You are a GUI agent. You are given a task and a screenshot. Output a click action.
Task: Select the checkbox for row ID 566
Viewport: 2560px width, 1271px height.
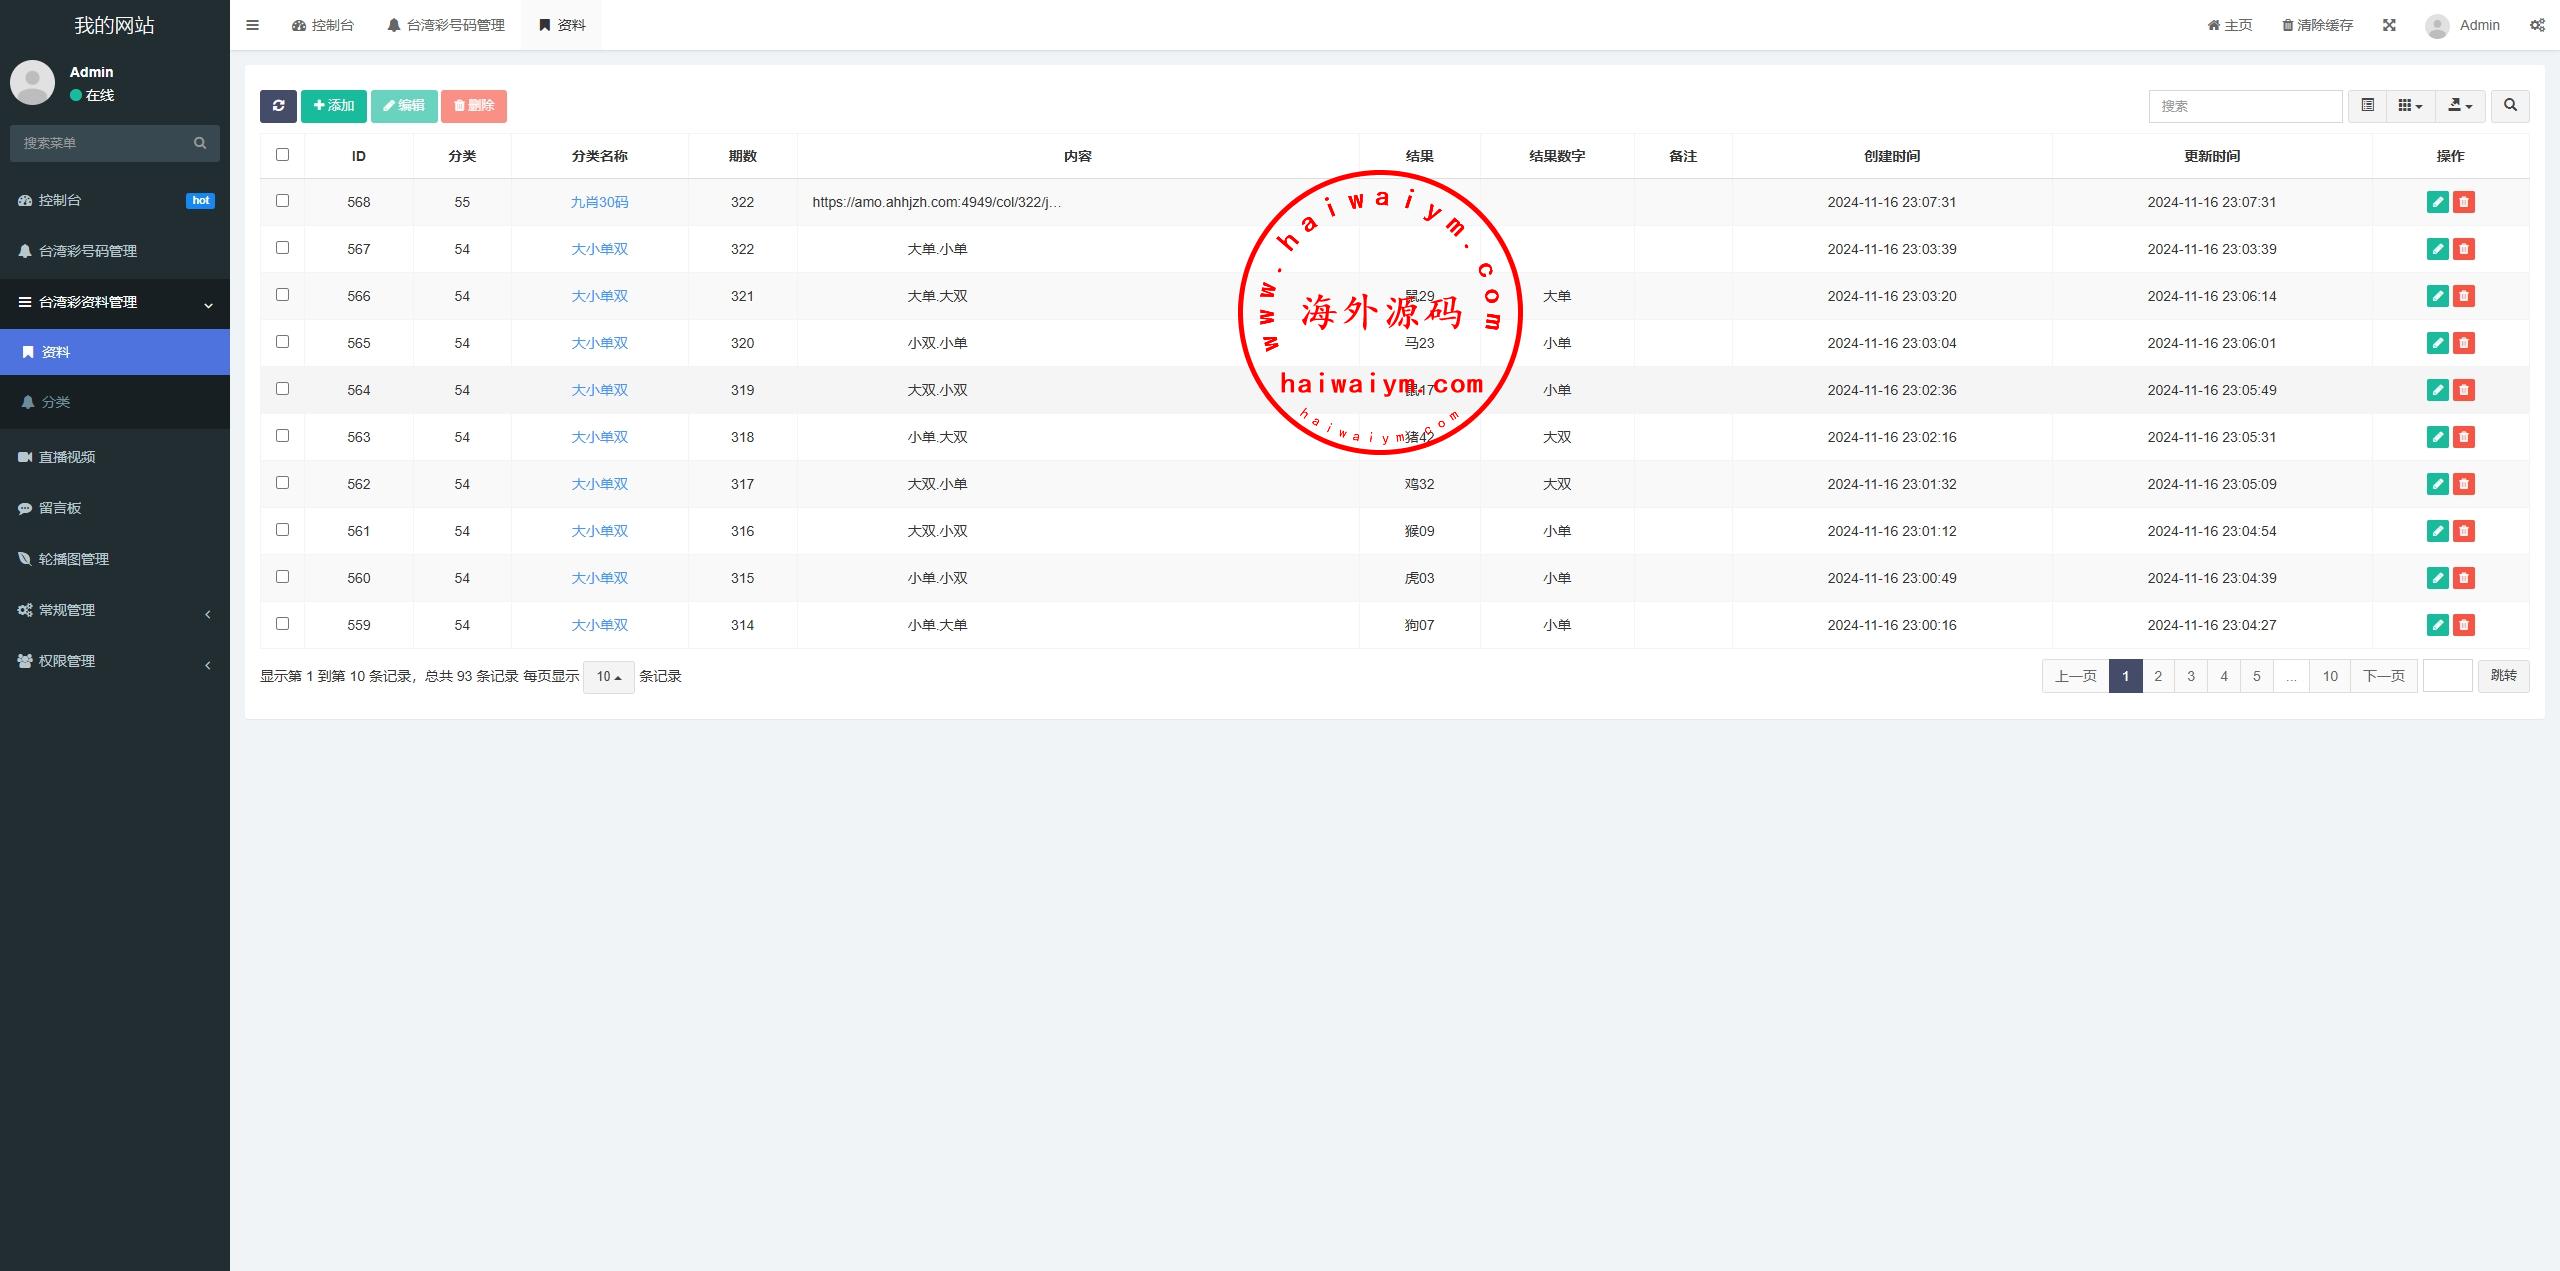click(282, 295)
